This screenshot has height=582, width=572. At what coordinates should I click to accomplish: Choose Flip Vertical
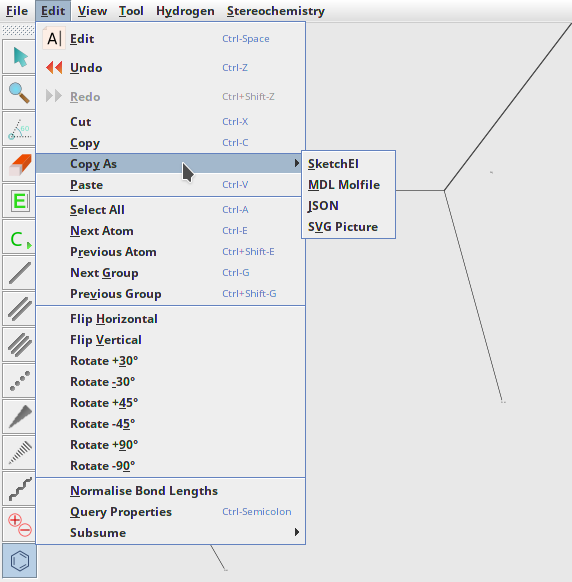click(171, 340)
